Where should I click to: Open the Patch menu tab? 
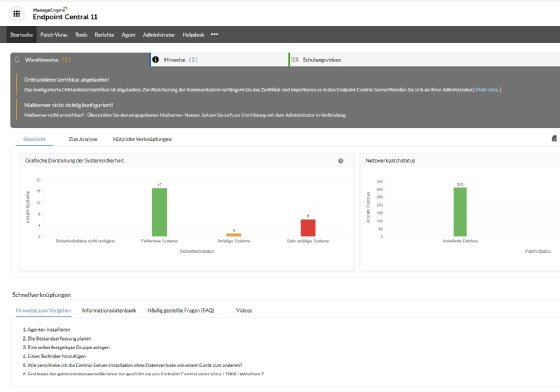click(54, 35)
